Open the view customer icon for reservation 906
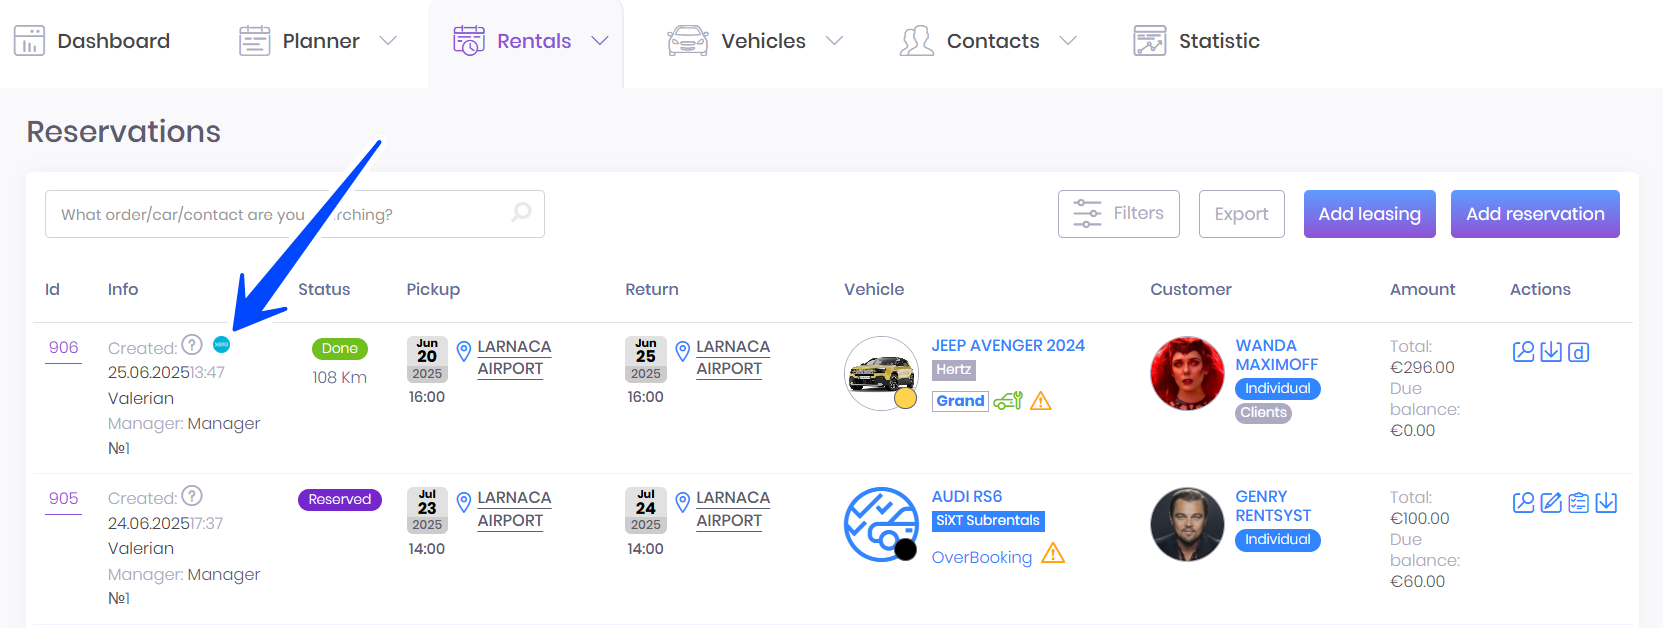The width and height of the screenshot is (1663, 628). pyautogui.click(x=1523, y=352)
